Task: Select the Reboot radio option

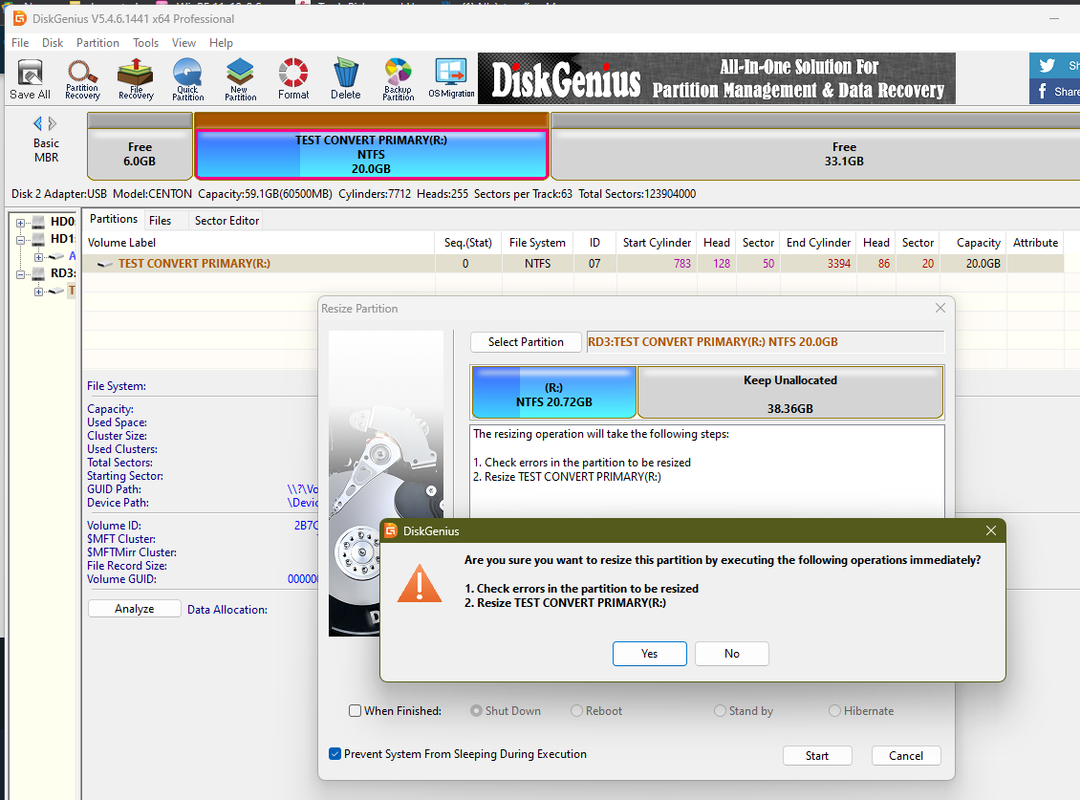Action: pos(577,710)
